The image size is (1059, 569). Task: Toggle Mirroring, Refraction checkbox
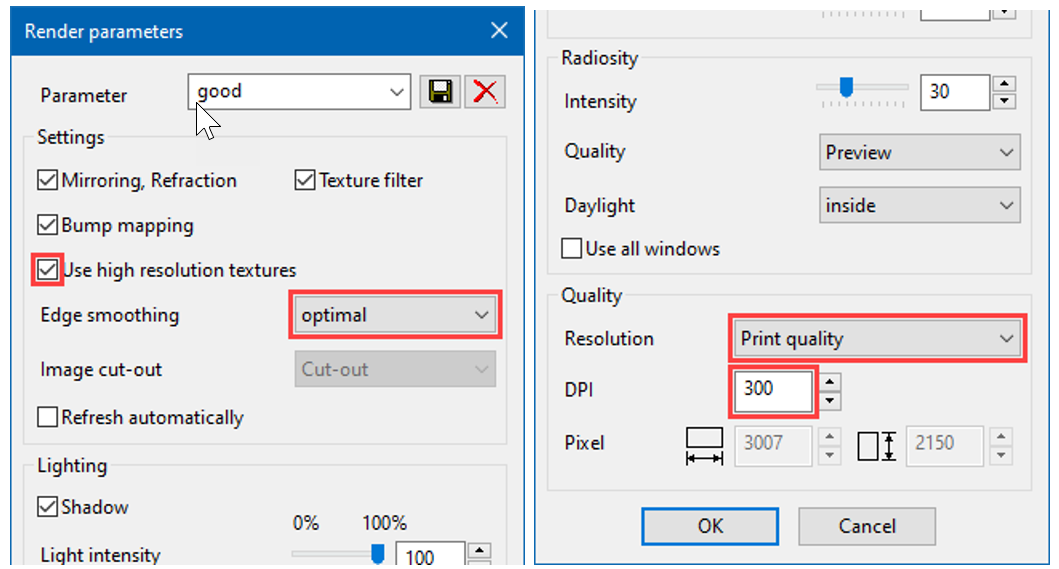pyautogui.click(x=47, y=181)
